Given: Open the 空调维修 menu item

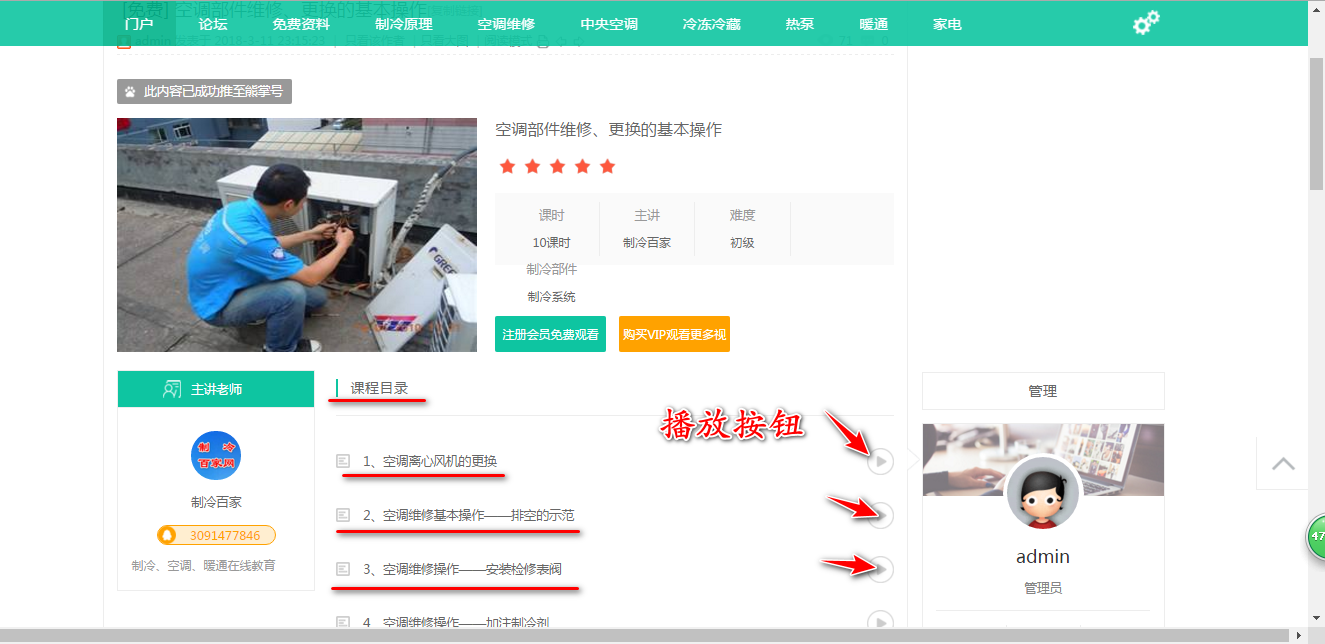Looking at the screenshot, I should coord(506,24).
